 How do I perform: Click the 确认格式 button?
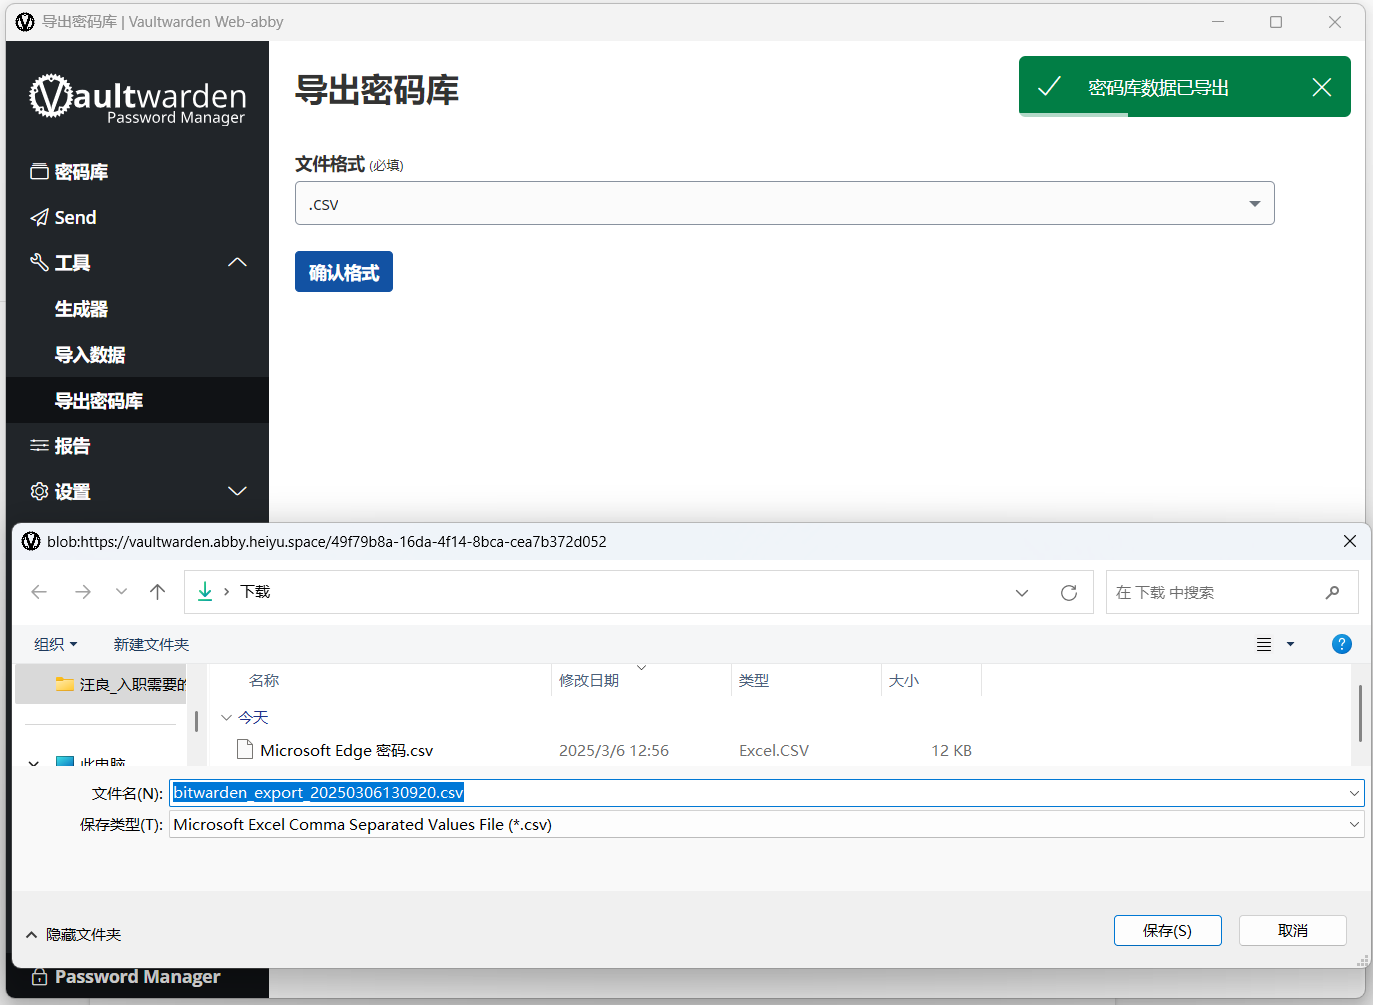[344, 272]
